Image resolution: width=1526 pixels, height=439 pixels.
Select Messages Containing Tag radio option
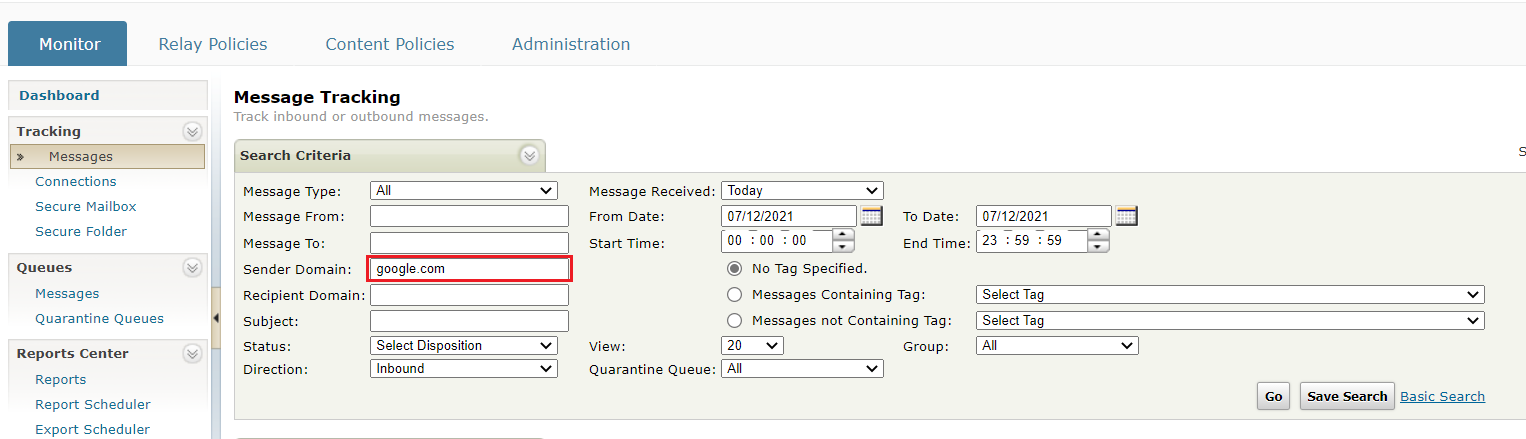735,295
